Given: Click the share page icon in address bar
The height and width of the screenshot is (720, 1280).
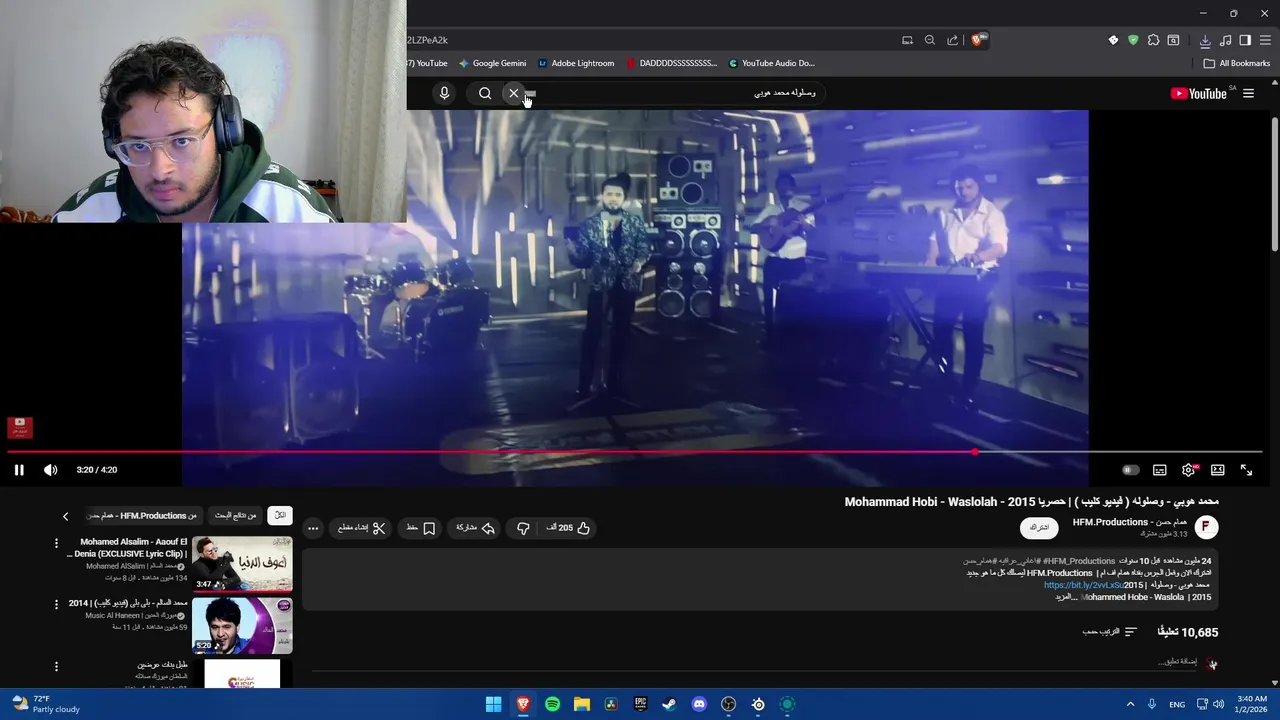Looking at the screenshot, I should [953, 40].
